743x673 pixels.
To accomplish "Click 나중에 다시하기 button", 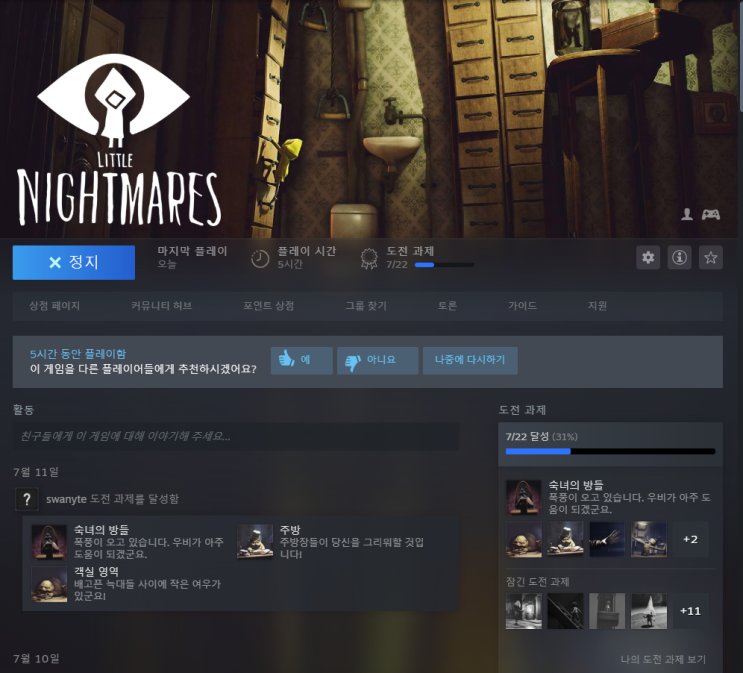I will click(x=470, y=360).
